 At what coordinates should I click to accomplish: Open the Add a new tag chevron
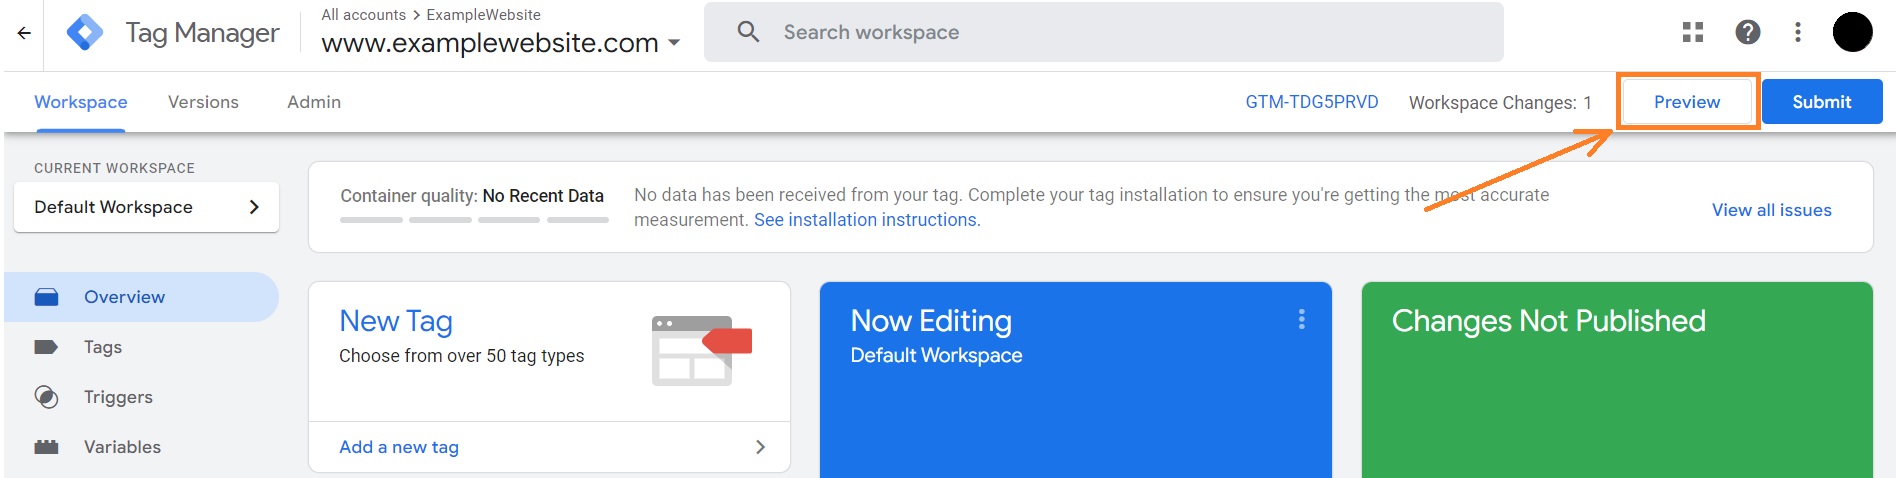760,447
